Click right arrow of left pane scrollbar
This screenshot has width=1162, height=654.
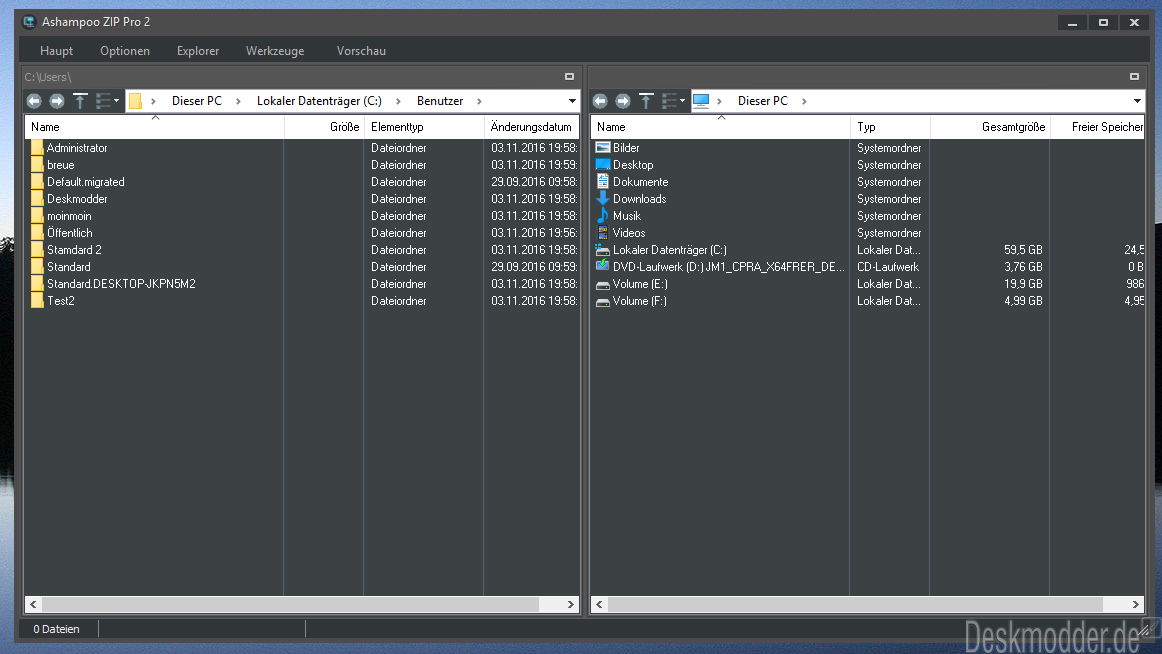[571, 604]
